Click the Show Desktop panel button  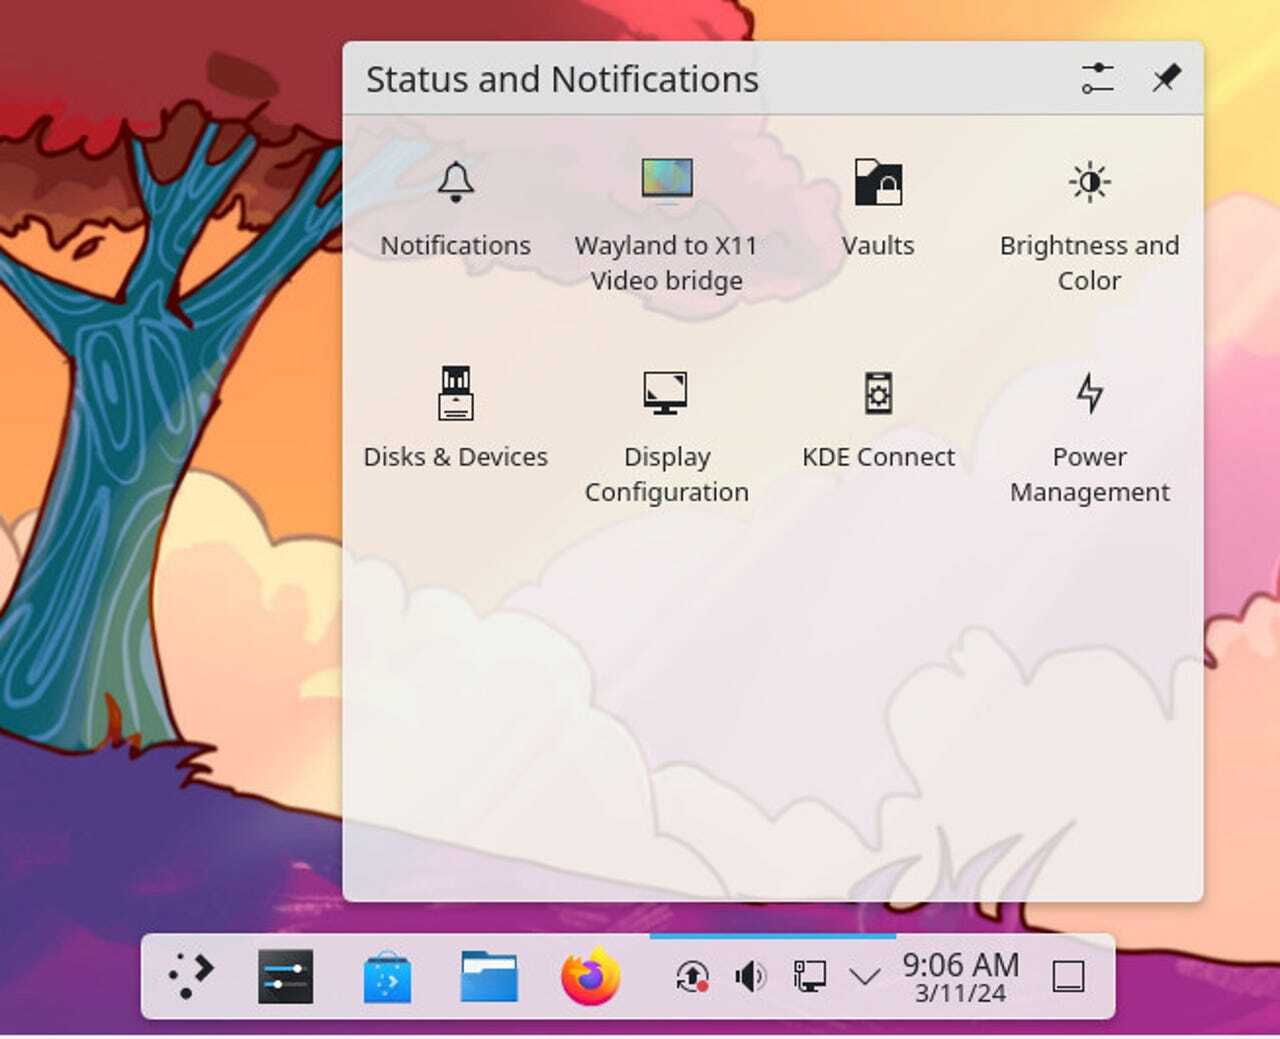[1069, 976]
